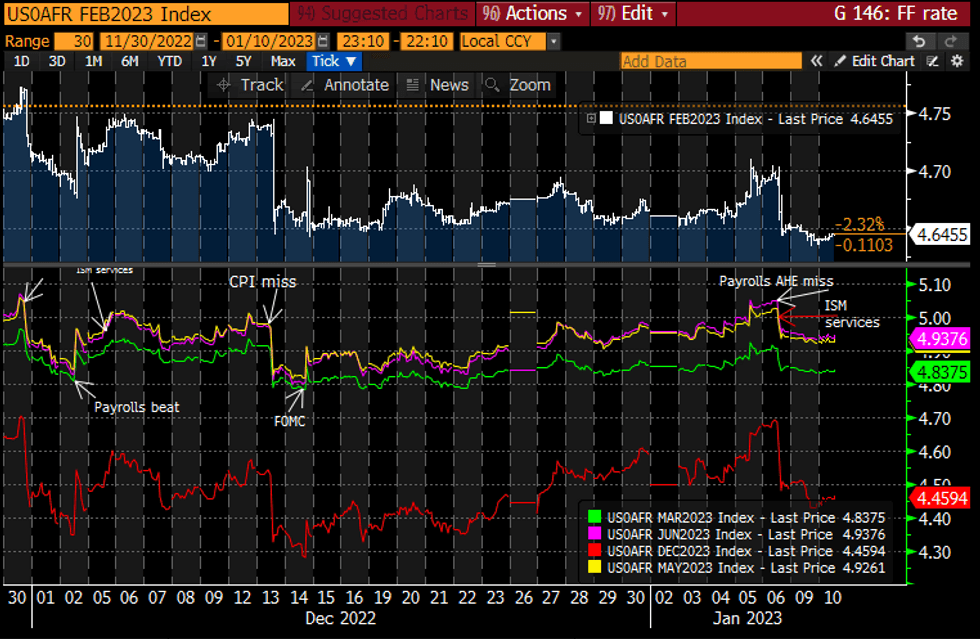Image resolution: width=980 pixels, height=639 pixels.
Task: Switch to the 1M range tab
Action: pyautogui.click(x=93, y=61)
